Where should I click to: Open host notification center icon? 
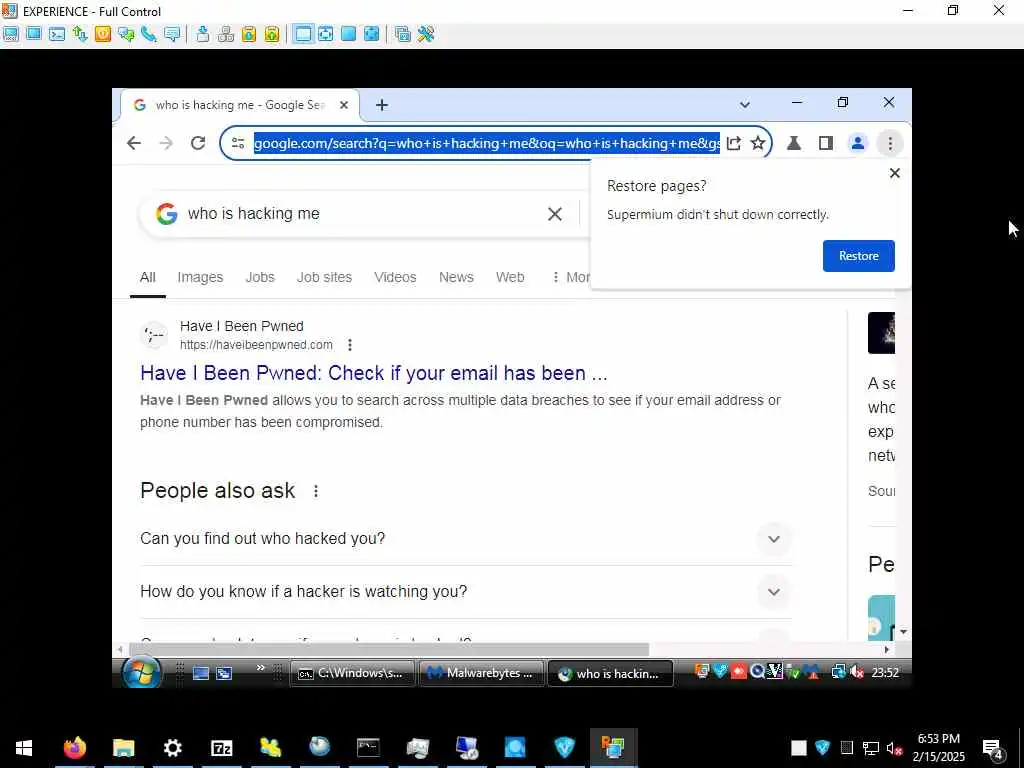(992, 748)
